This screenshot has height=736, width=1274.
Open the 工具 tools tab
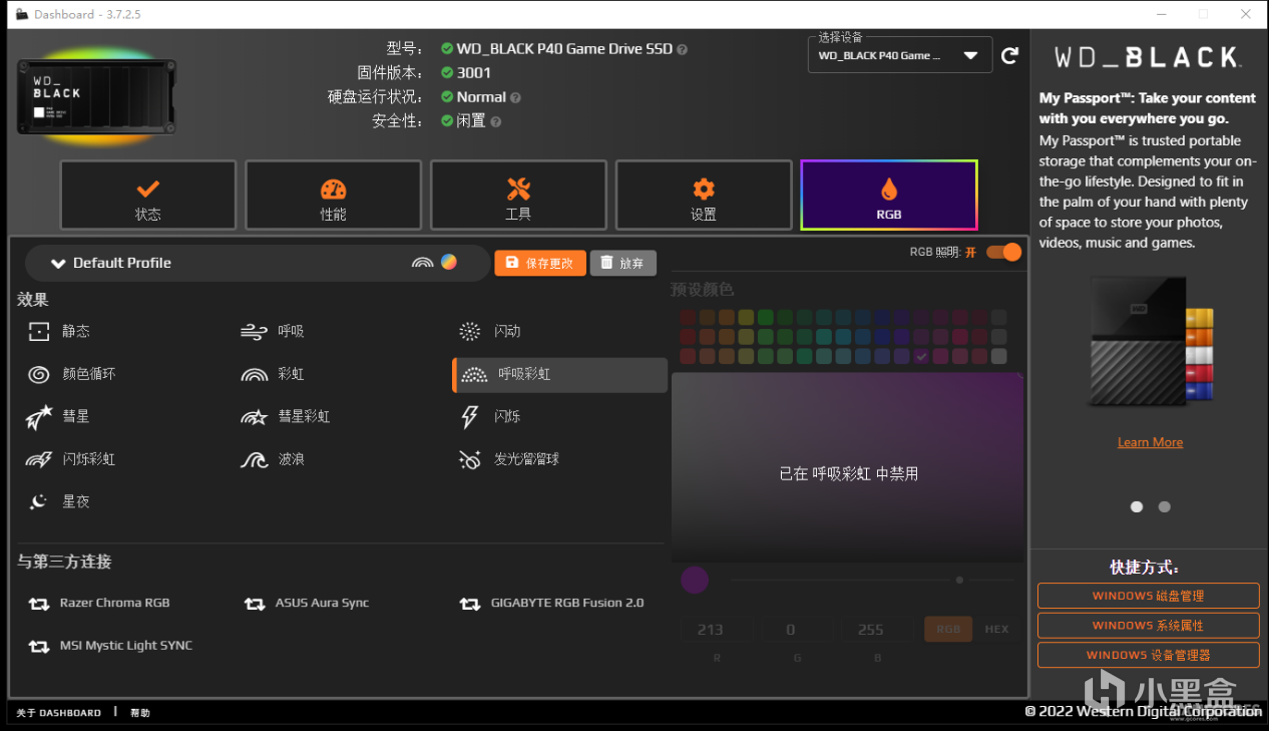pos(518,196)
